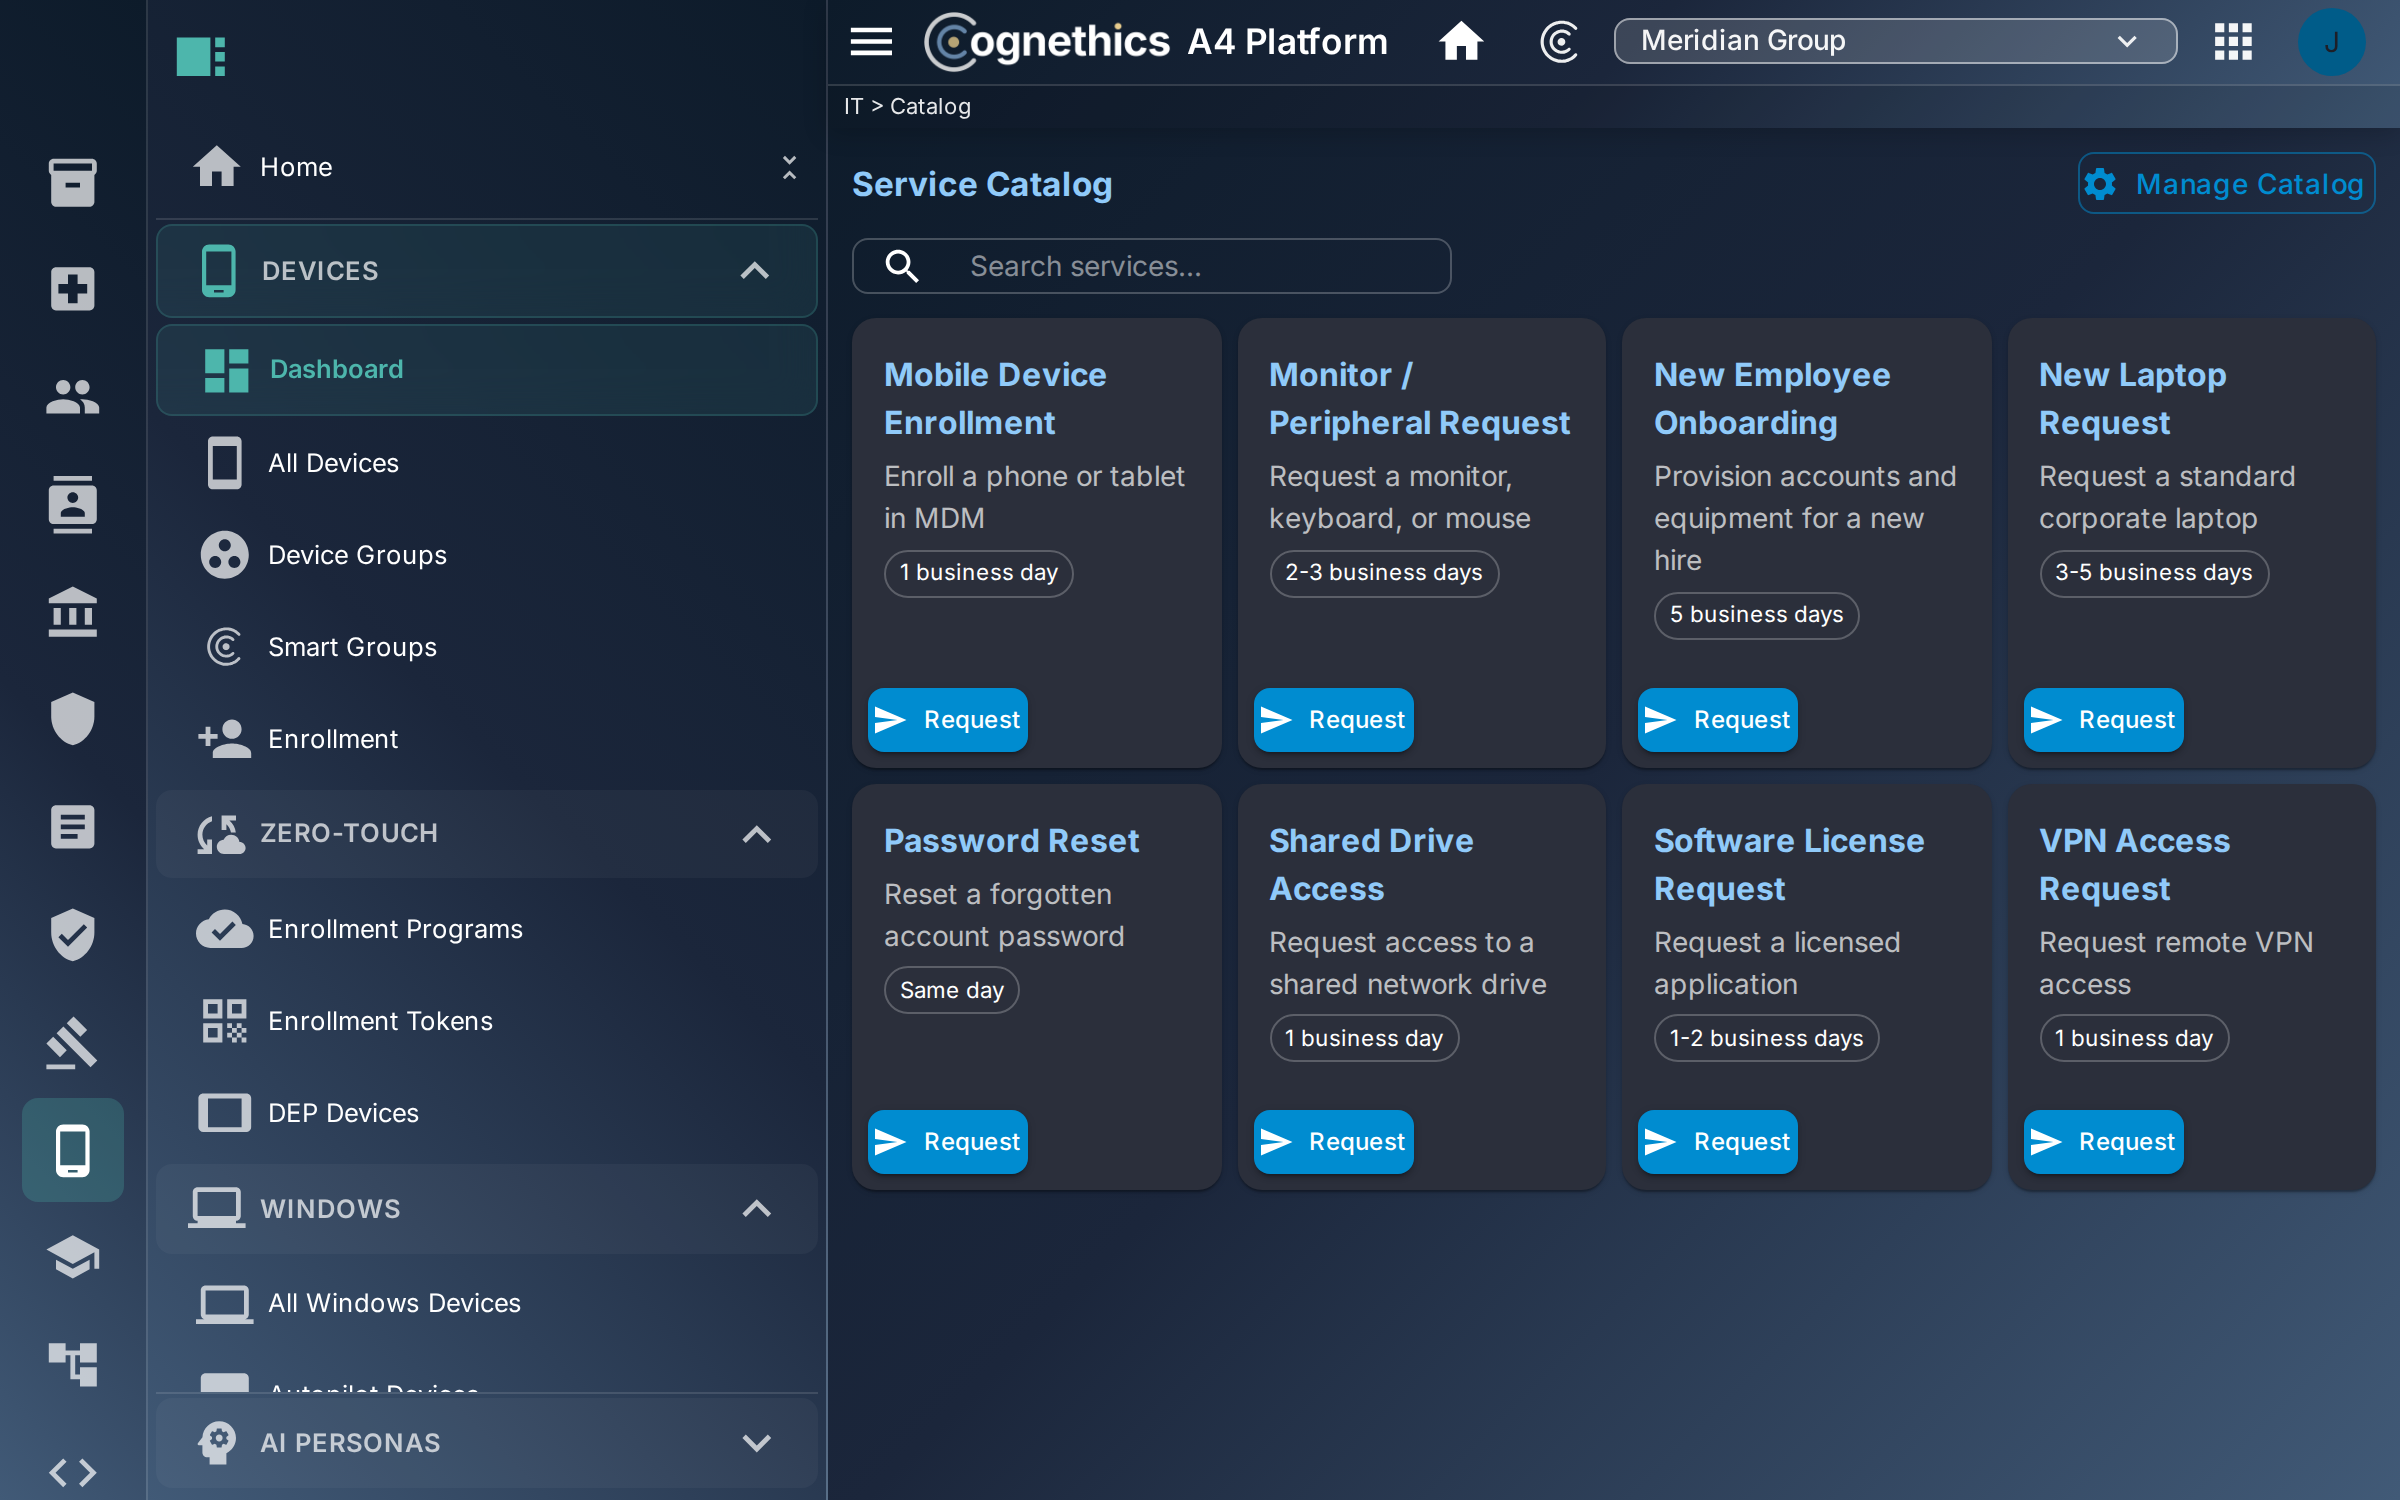
Task: Click the '1-2 business days' chip
Action: (1766, 1039)
